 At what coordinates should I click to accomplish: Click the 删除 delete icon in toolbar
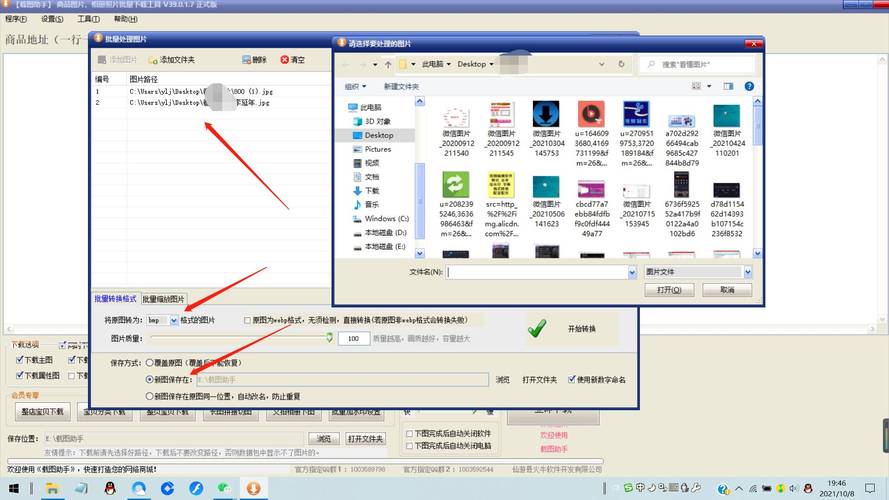tap(244, 60)
